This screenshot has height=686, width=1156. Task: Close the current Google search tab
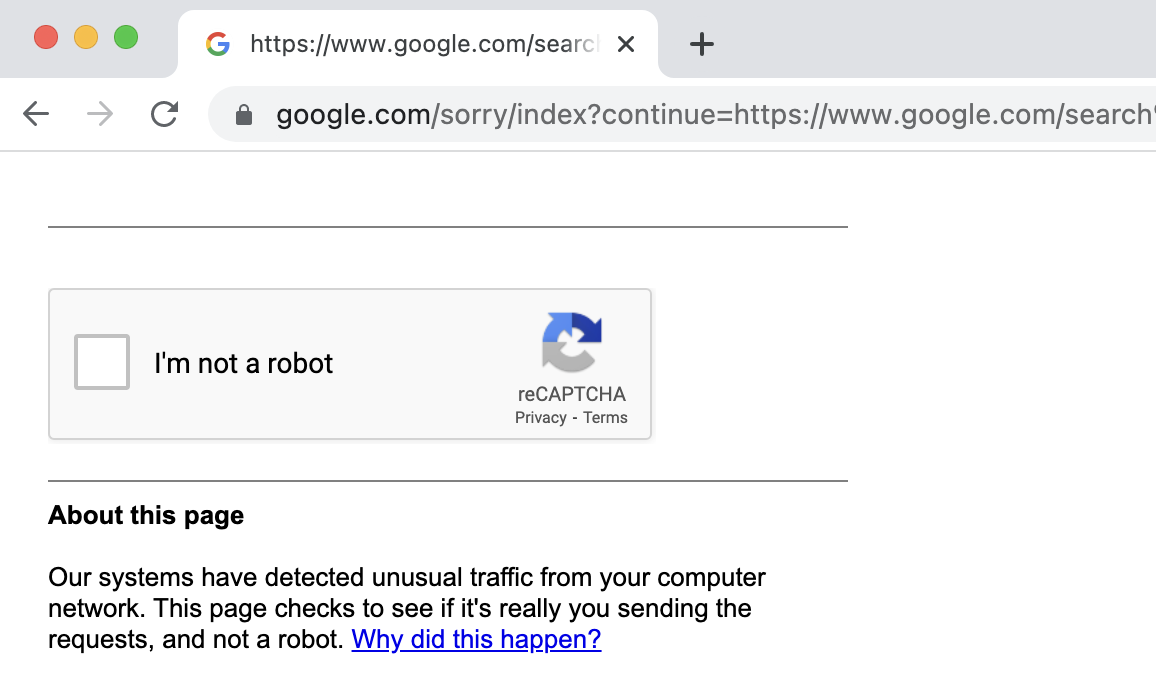(625, 44)
